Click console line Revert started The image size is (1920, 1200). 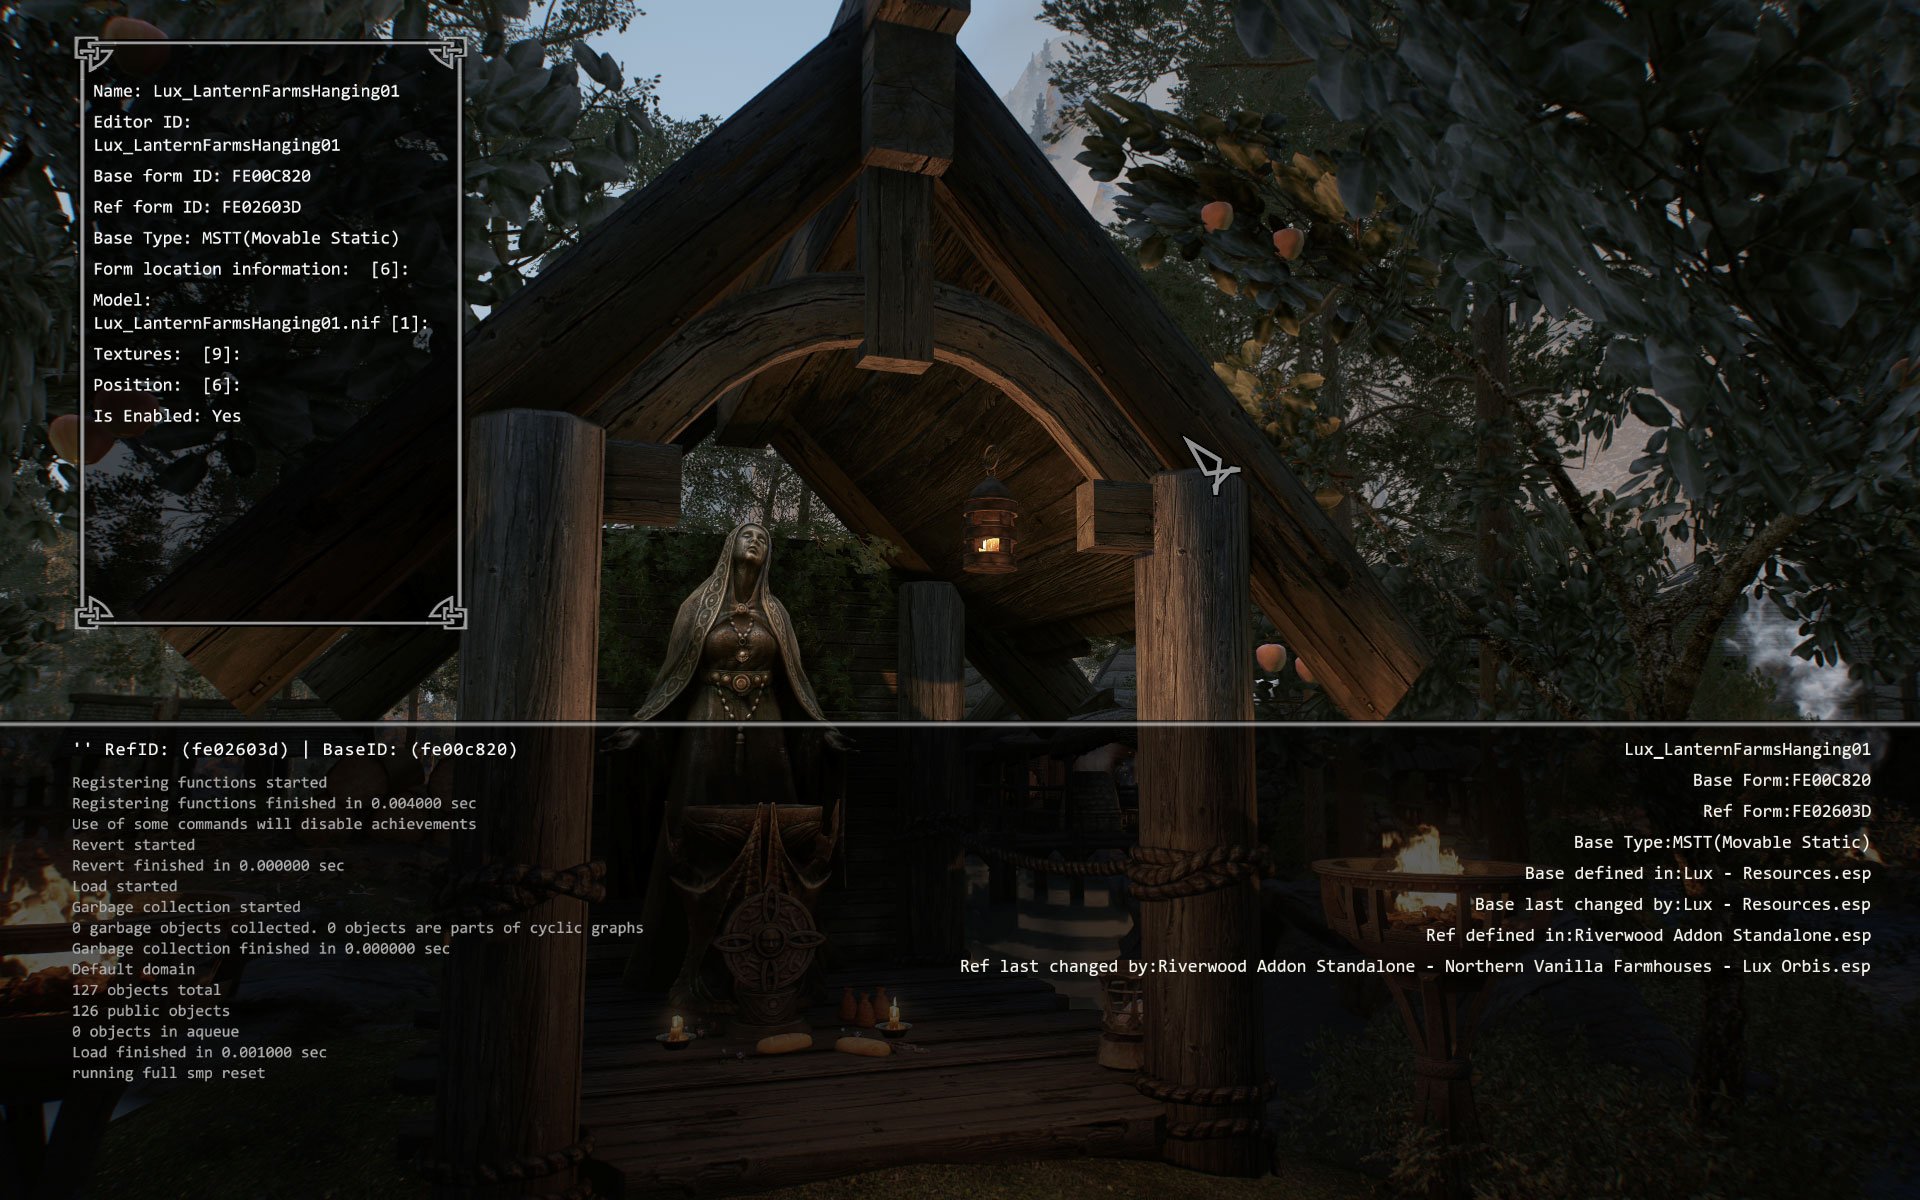click(x=133, y=845)
